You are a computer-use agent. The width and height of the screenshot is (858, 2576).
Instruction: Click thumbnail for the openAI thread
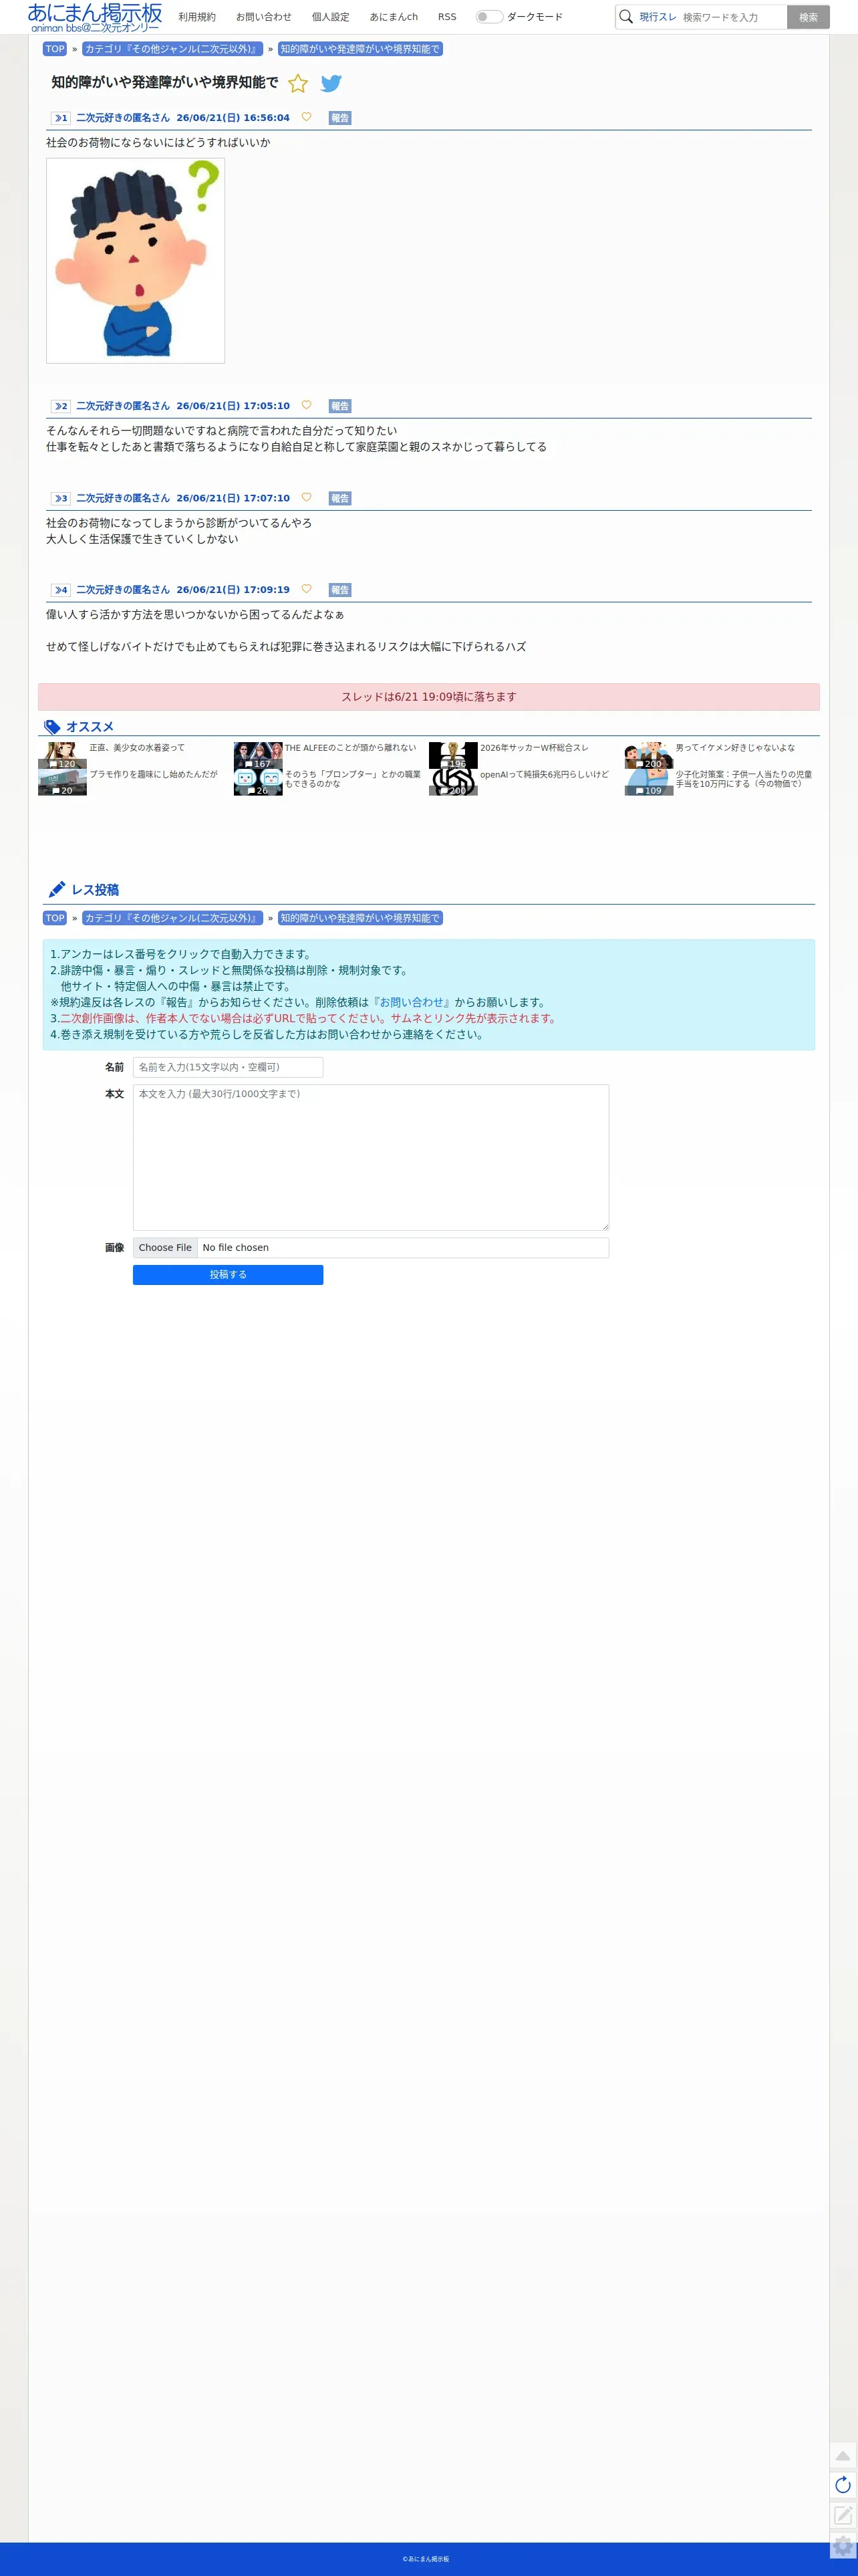point(453,782)
